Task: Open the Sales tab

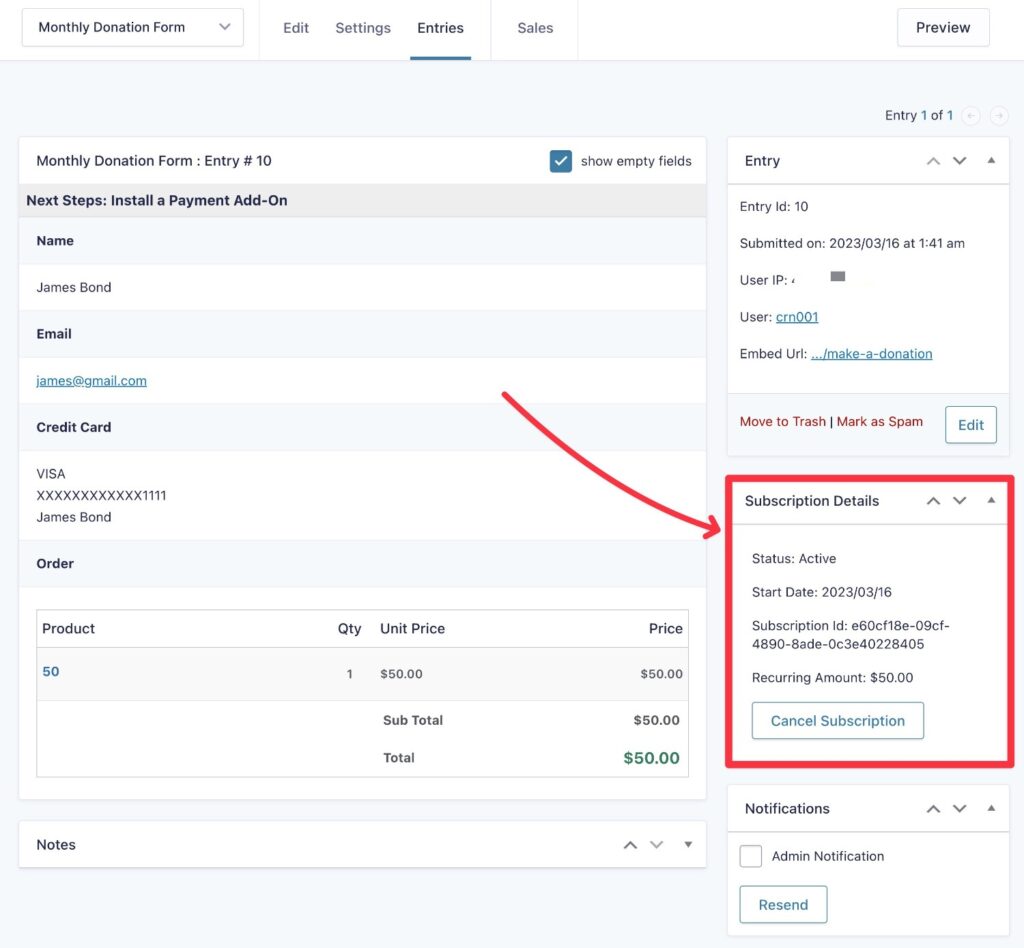Action: point(534,28)
